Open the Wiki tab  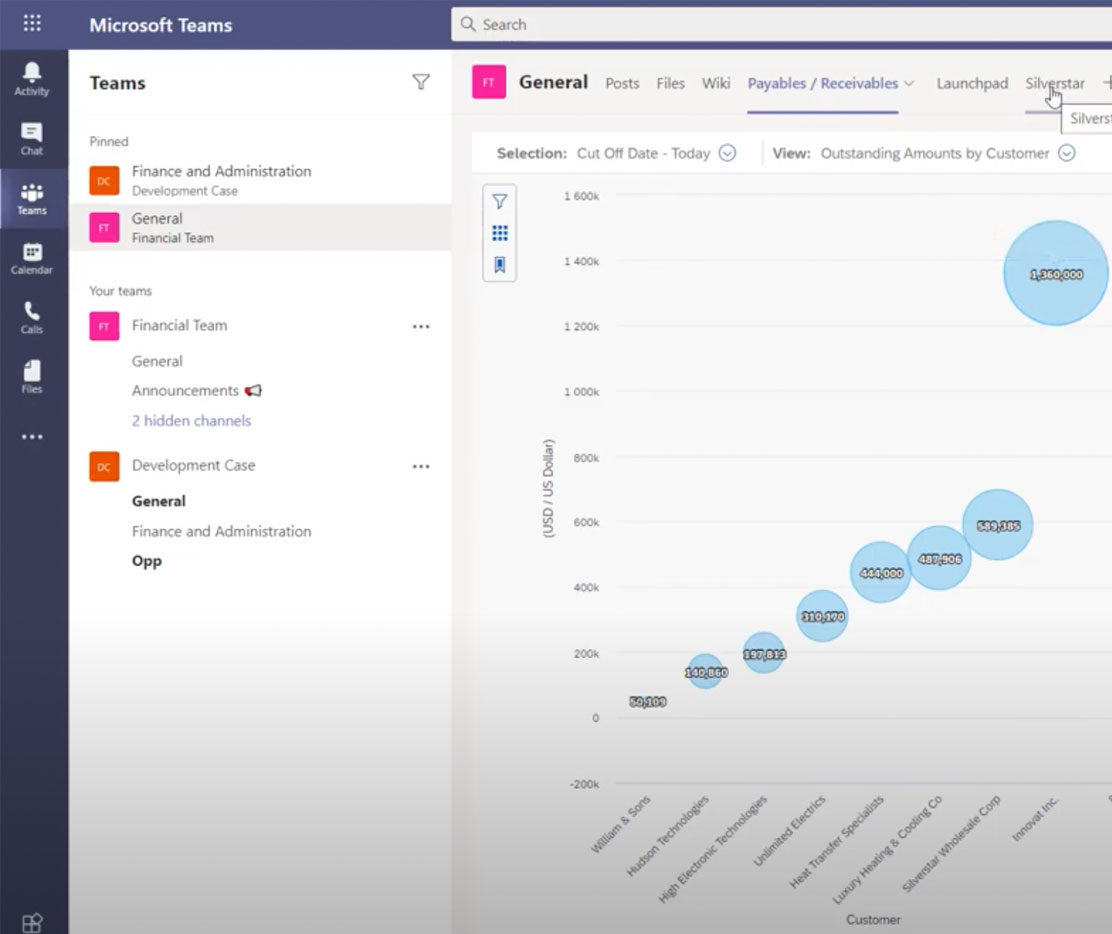(x=716, y=83)
